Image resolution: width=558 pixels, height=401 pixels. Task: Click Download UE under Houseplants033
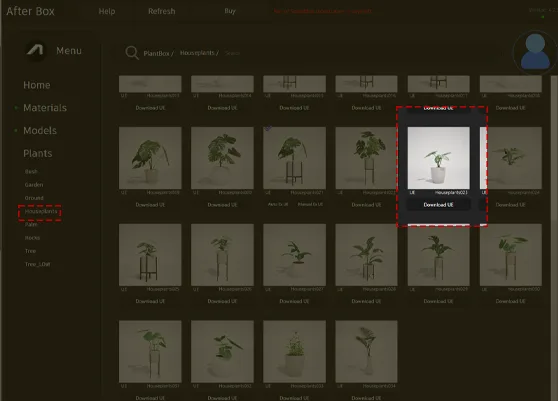pos(294,398)
